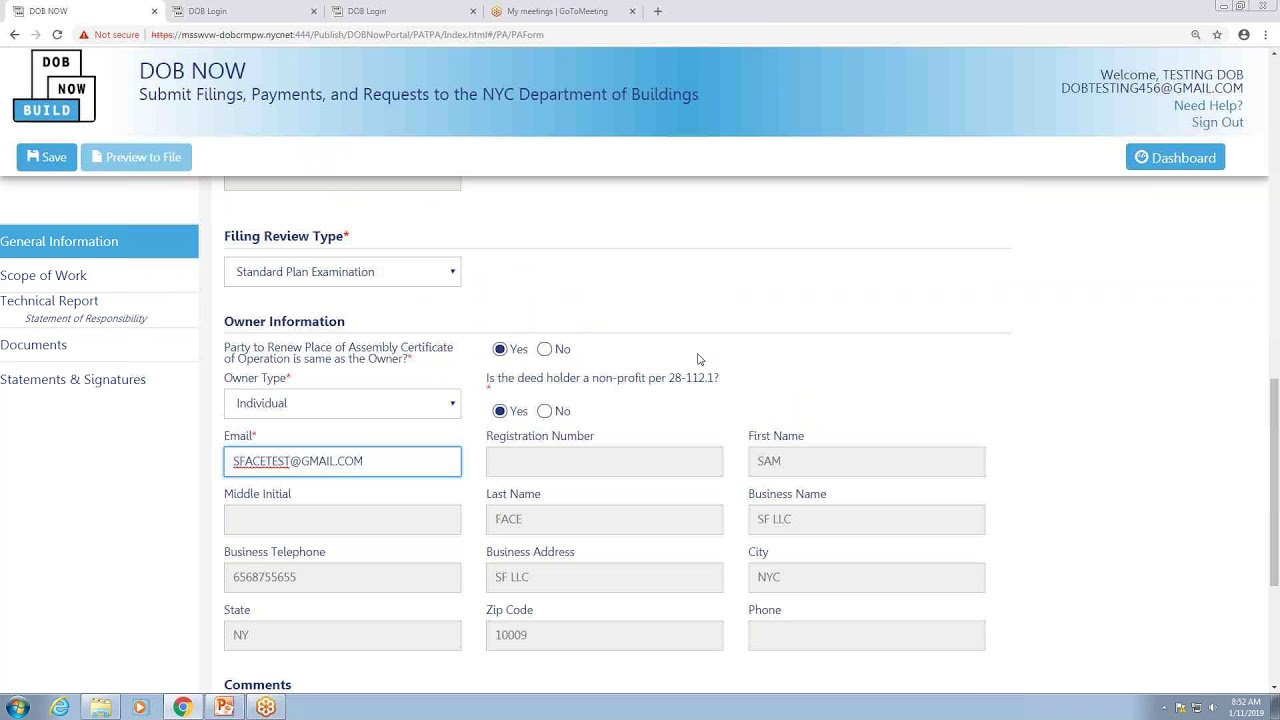Click the Action Center flag tray icon
The image size is (1280, 720).
(x=1181, y=708)
